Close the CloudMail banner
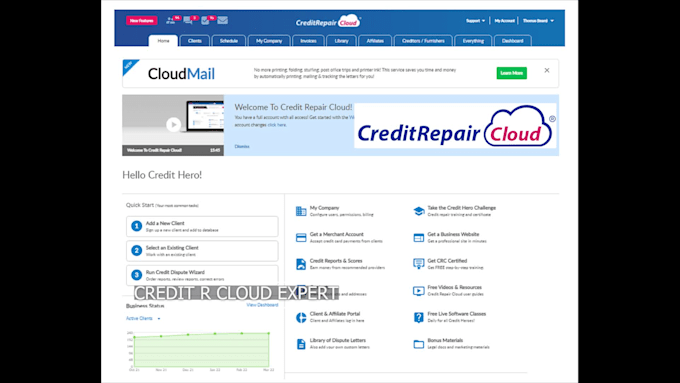Viewport: 680px width, 383px height. click(547, 70)
